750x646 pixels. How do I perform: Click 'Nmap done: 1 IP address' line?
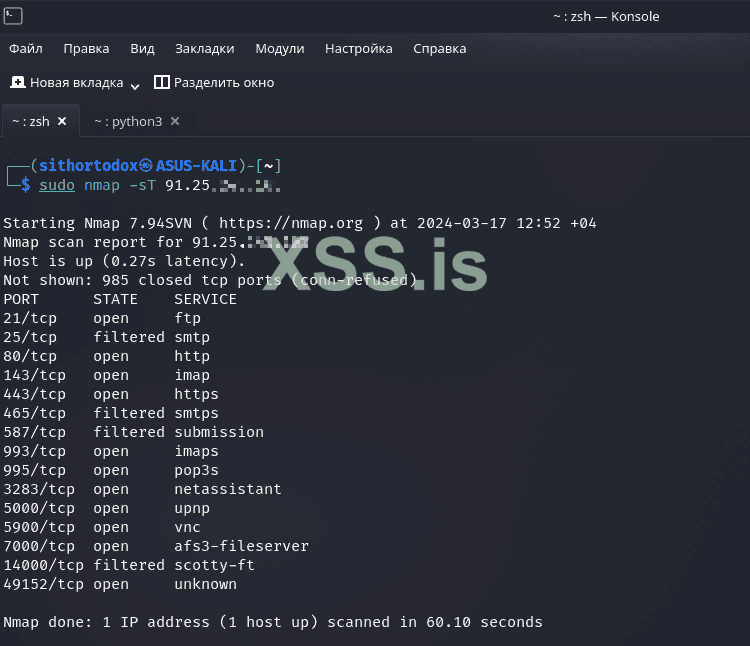point(273,622)
